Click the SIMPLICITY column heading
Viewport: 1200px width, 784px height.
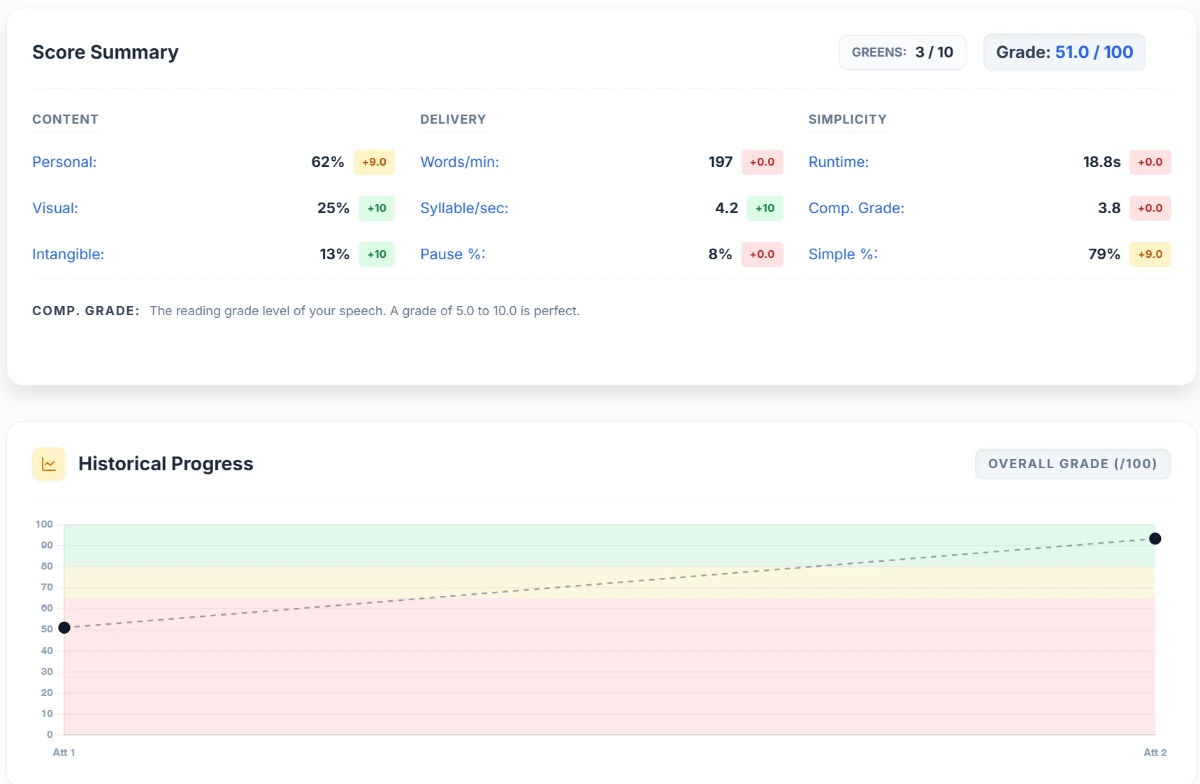point(847,119)
